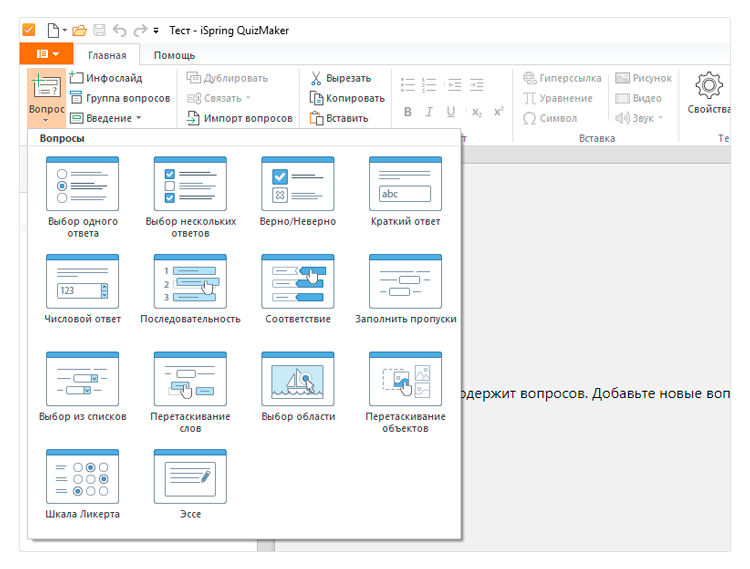Apply italic formatting

429,112
